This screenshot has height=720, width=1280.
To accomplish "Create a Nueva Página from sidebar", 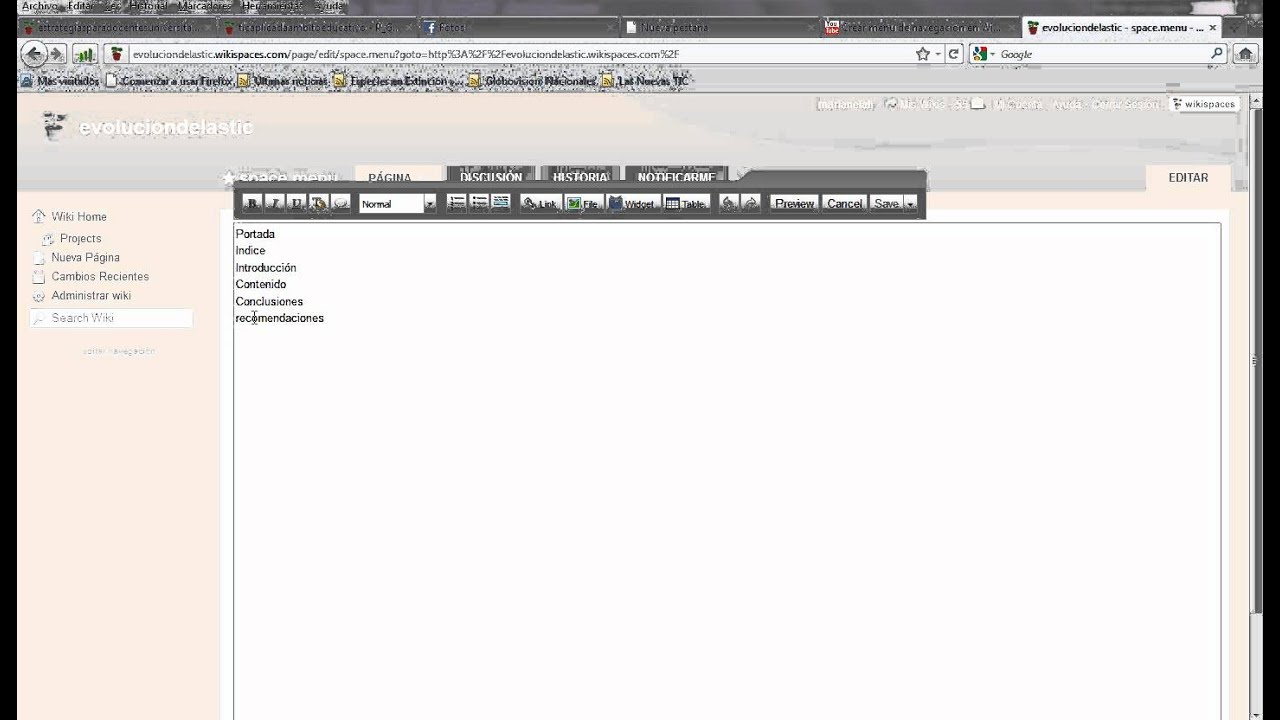I will pyautogui.click(x=85, y=257).
